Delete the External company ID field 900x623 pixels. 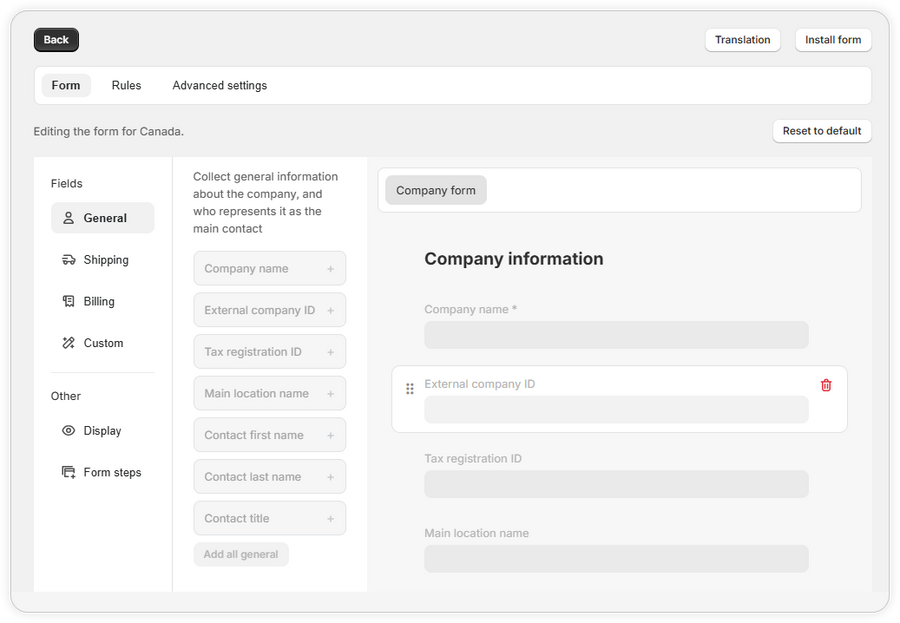click(826, 385)
